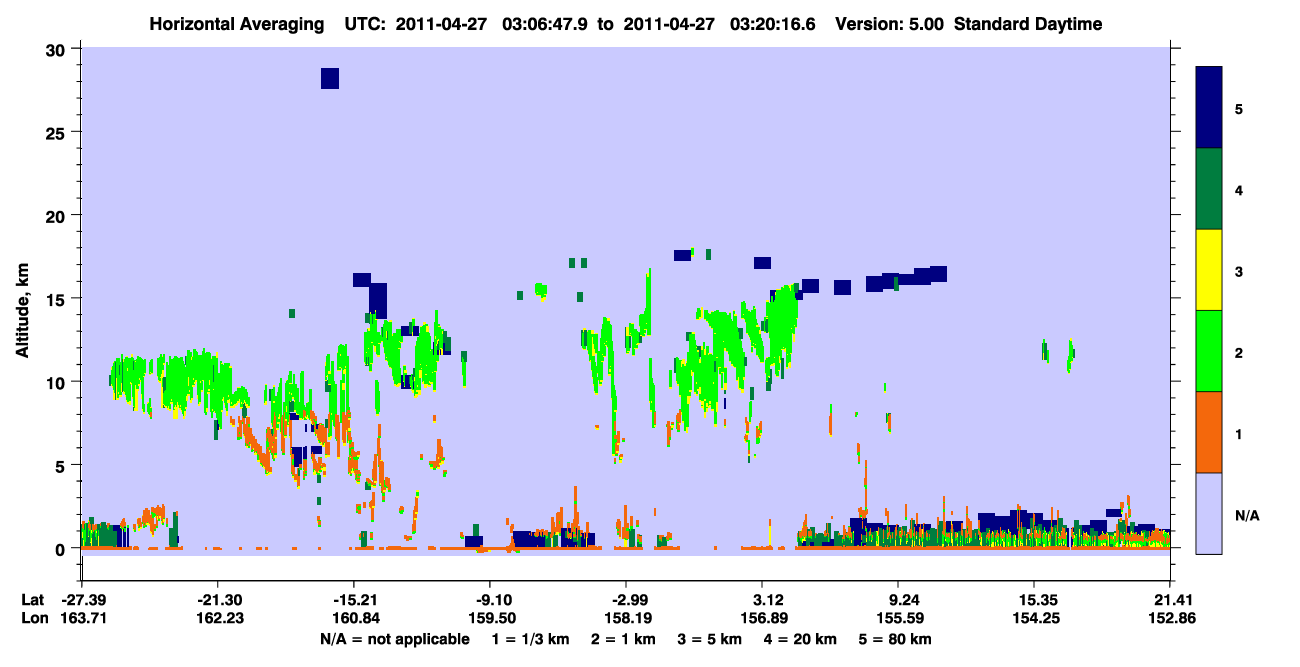
Task: Click the 'Lat' axis row label
Action: [33, 600]
